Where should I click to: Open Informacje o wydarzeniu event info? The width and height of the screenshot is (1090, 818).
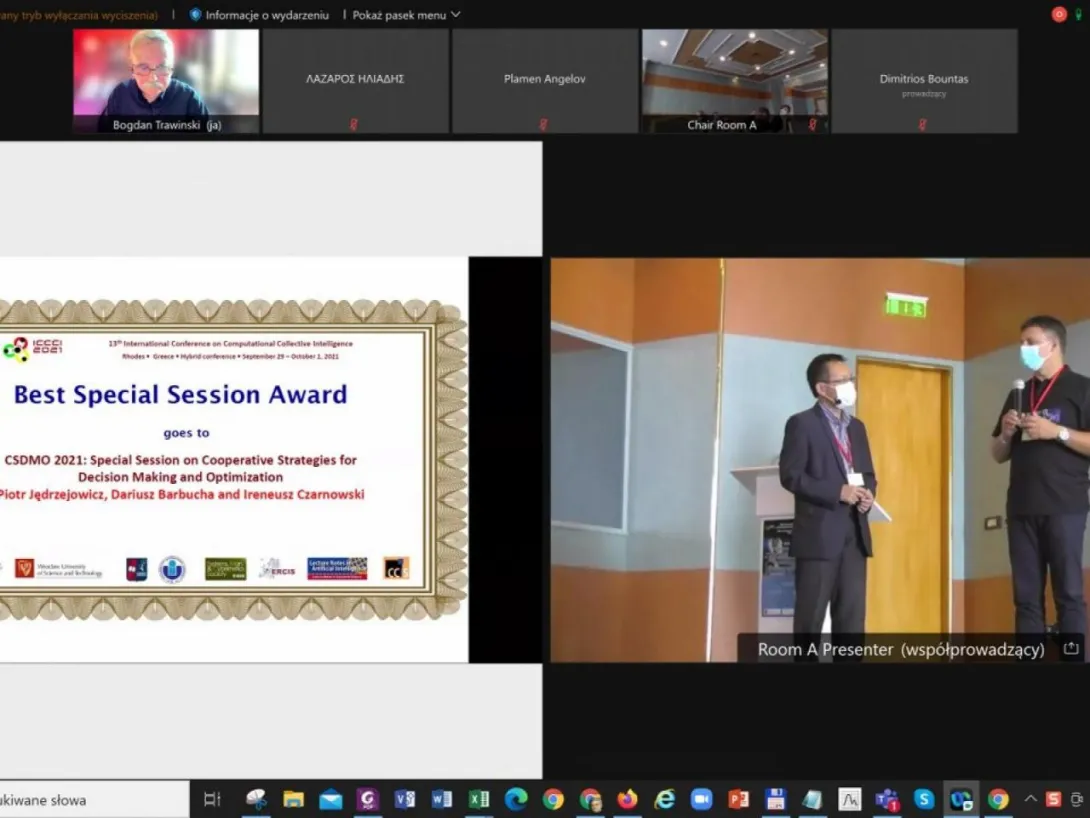(259, 15)
